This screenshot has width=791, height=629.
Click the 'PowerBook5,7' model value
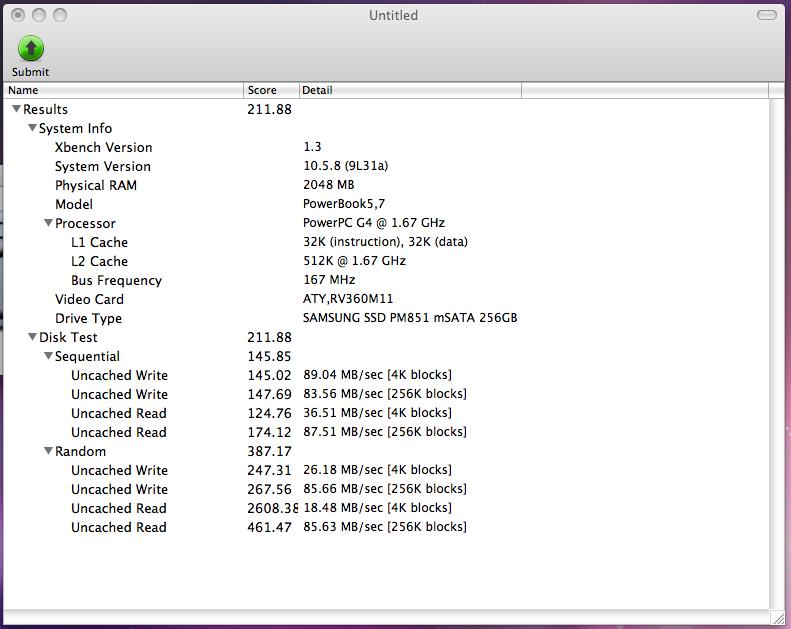tap(344, 204)
